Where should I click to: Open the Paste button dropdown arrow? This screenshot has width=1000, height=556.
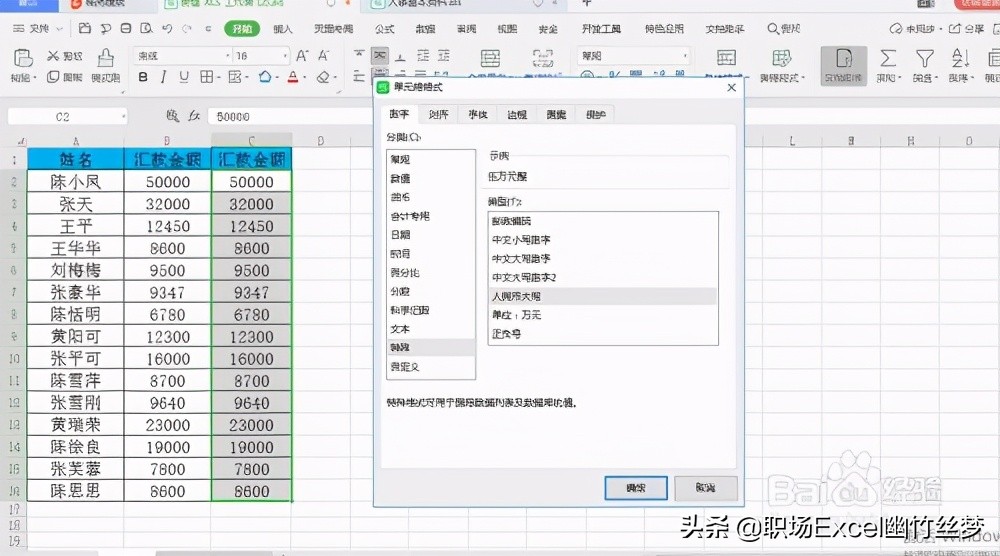(x=34, y=78)
